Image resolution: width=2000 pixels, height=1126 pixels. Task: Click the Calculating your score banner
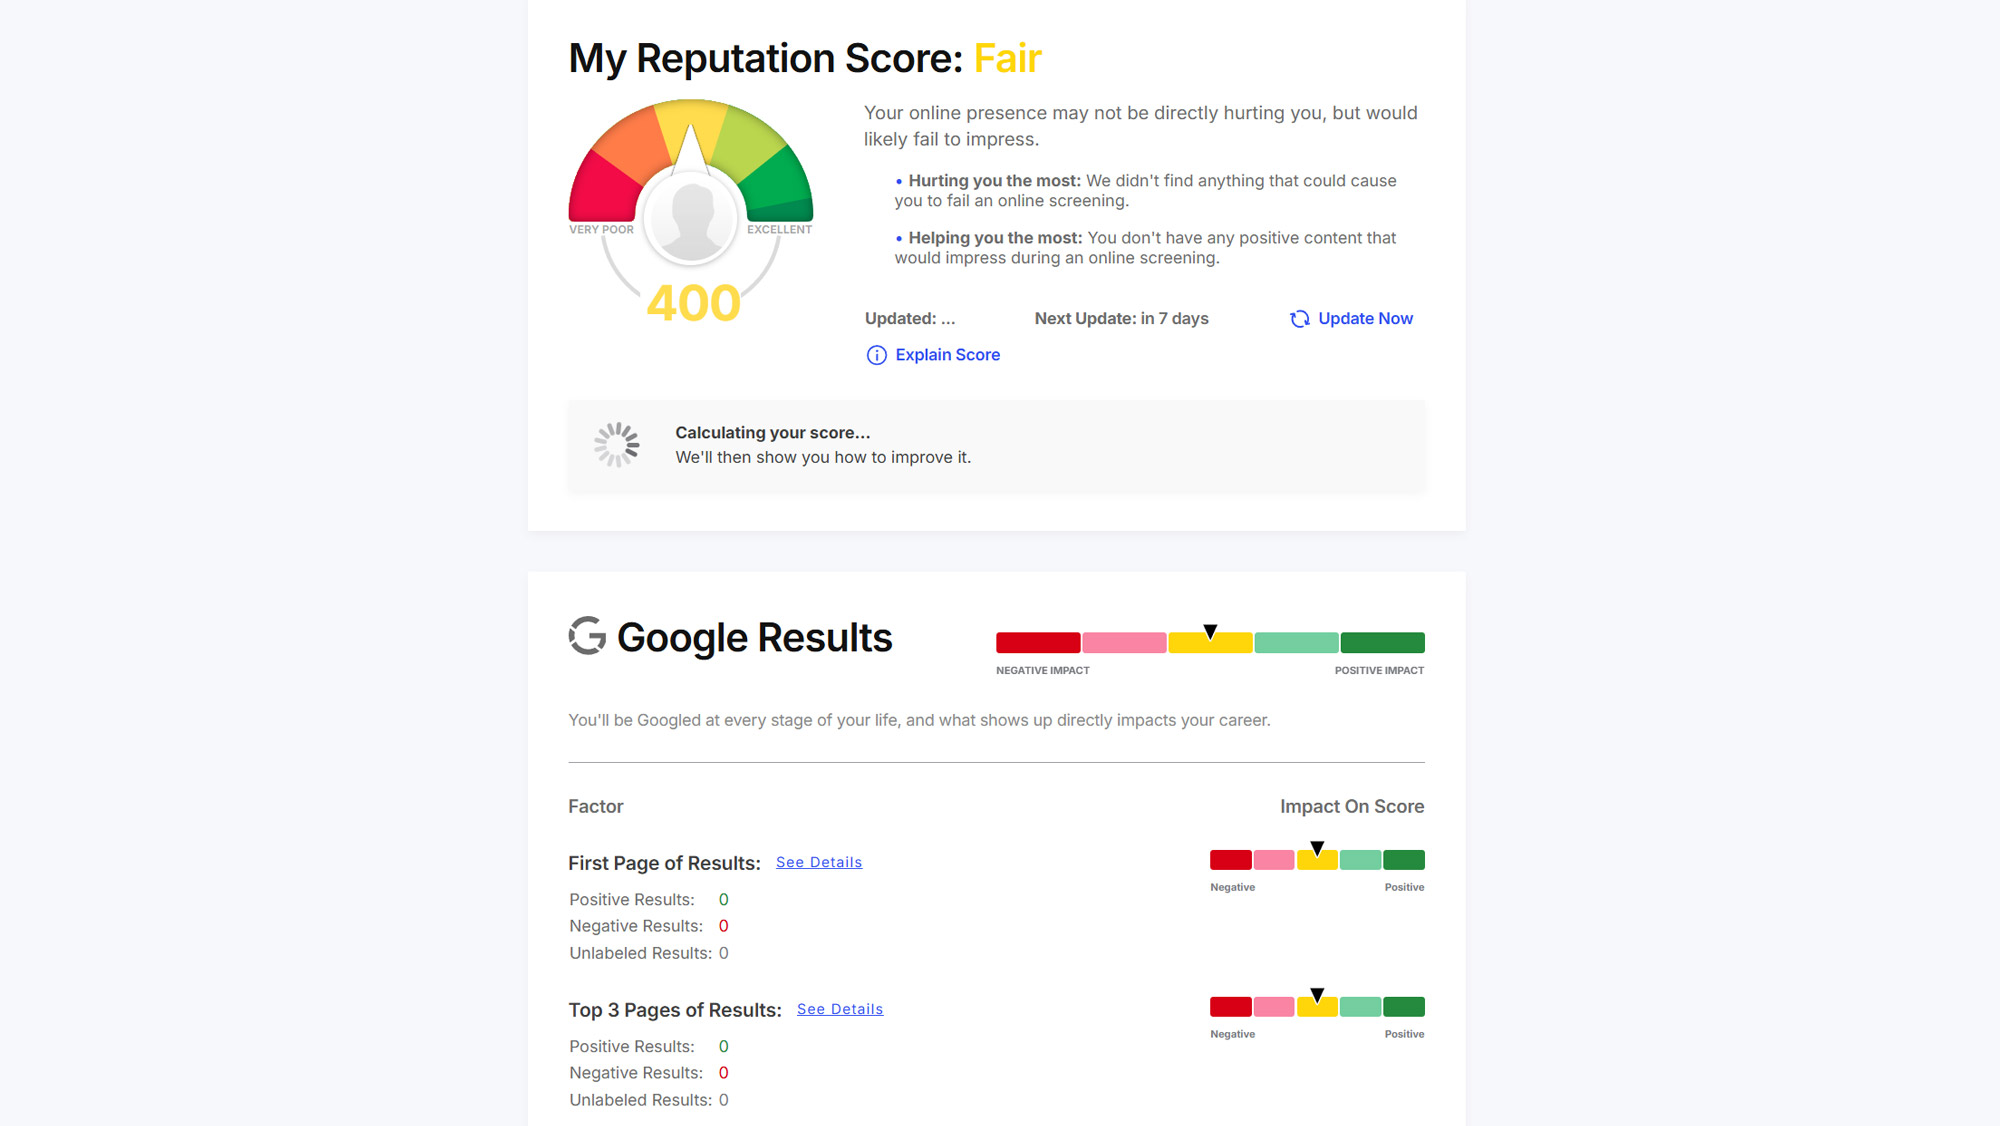pyautogui.click(x=996, y=446)
